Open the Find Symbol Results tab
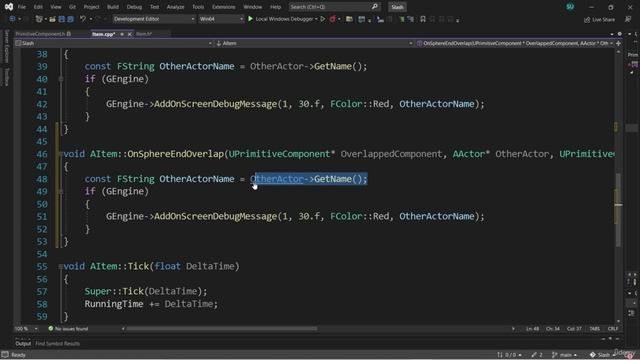 (x=58, y=343)
